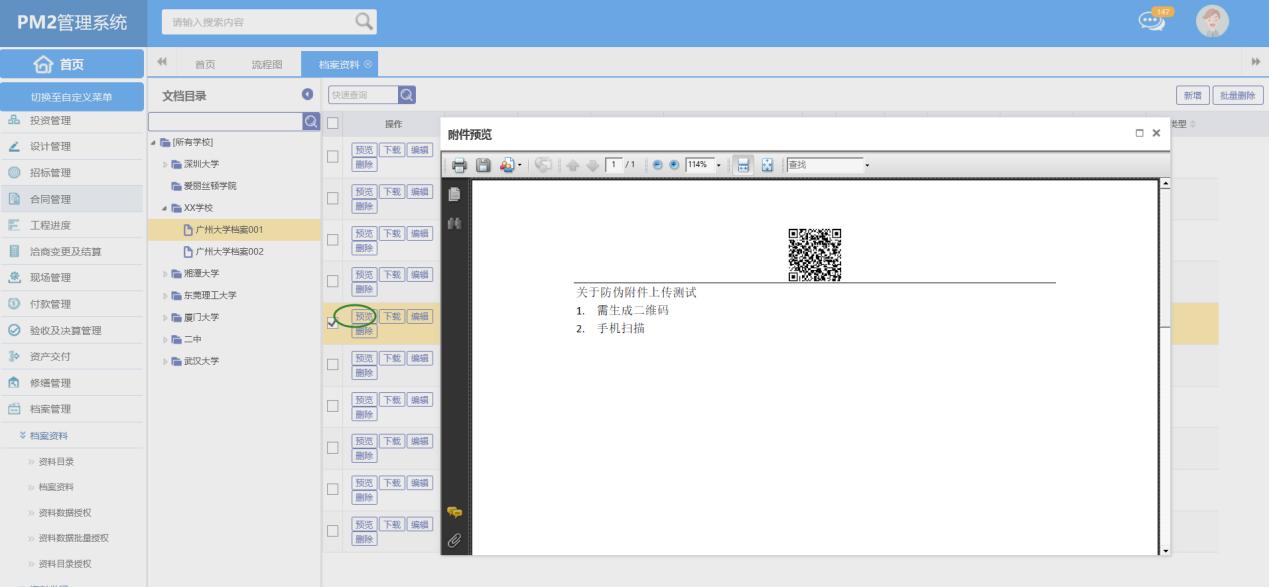Collapse the XX学校 tree node
Screen dimensions: 1269x587
[164, 208]
